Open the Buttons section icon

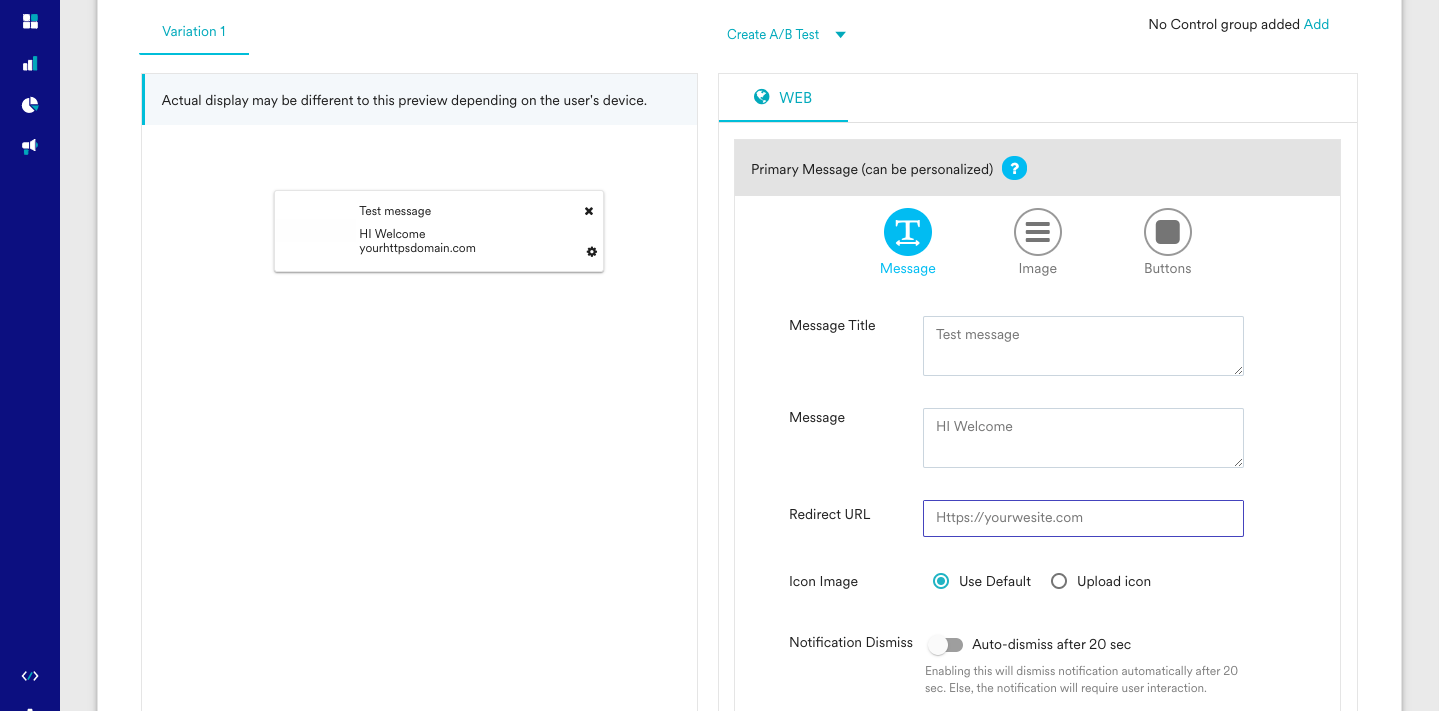[1167, 230]
